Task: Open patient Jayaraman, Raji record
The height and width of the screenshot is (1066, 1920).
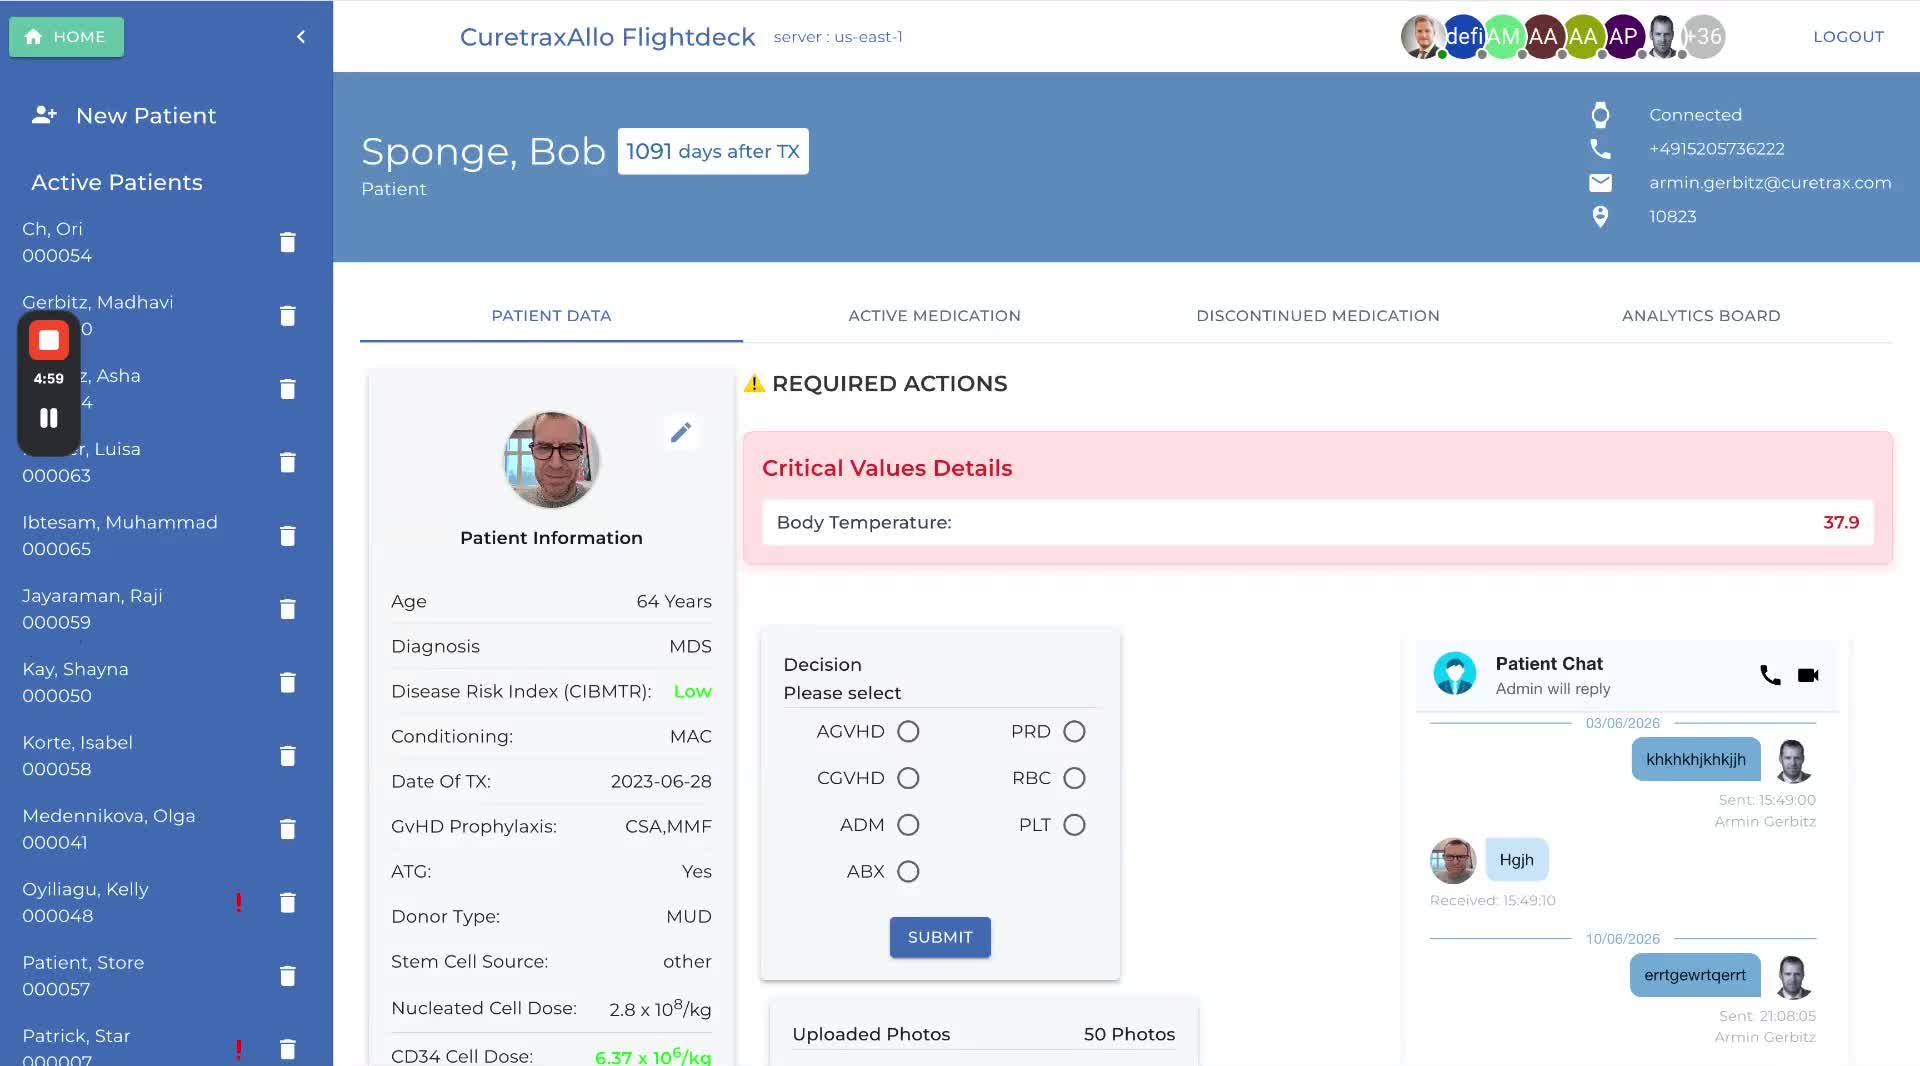Action: click(92, 609)
